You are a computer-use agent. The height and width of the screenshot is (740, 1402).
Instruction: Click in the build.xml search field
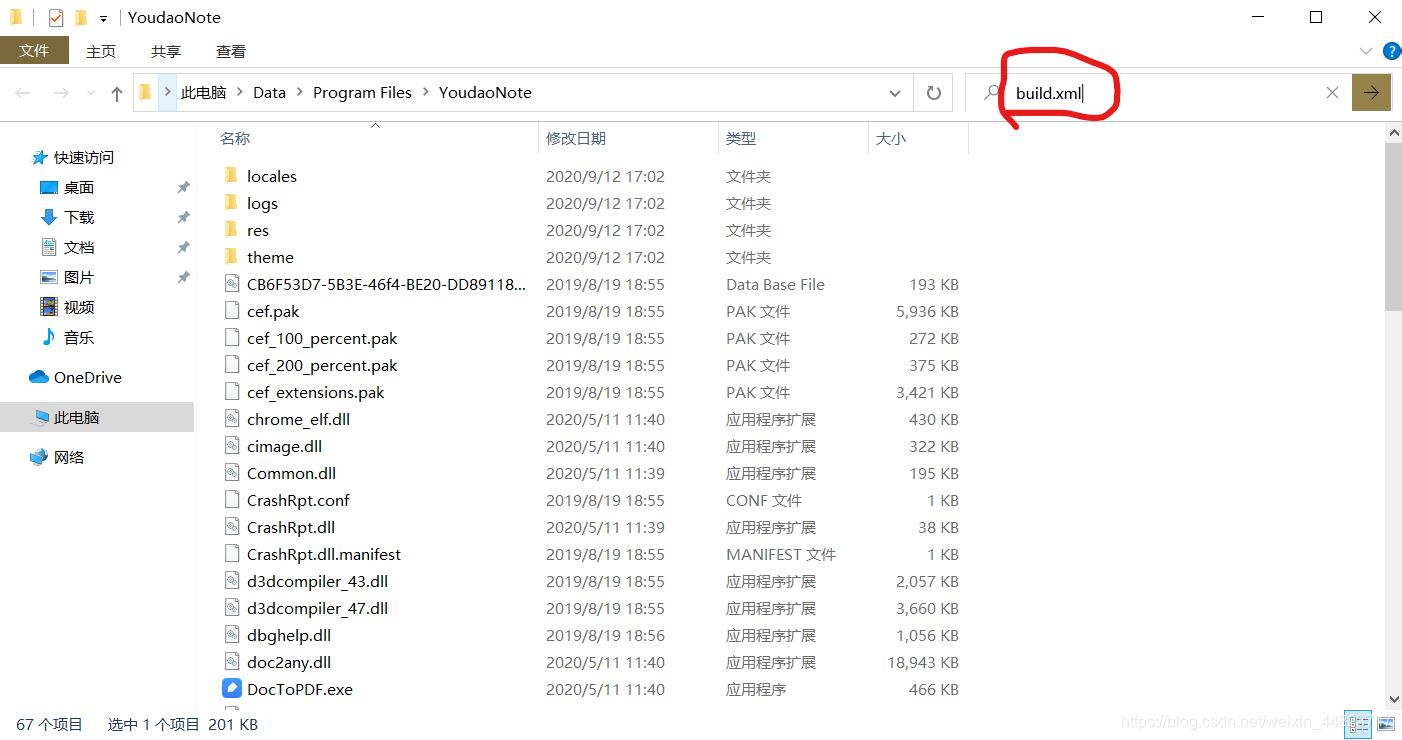click(1160, 93)
